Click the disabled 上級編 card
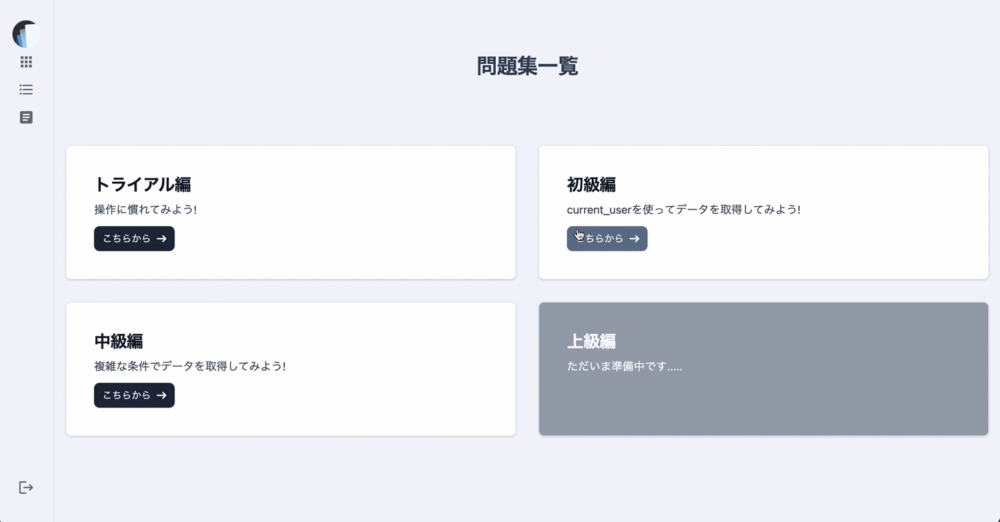This screenshot has width=1000, height=522. 763,369
